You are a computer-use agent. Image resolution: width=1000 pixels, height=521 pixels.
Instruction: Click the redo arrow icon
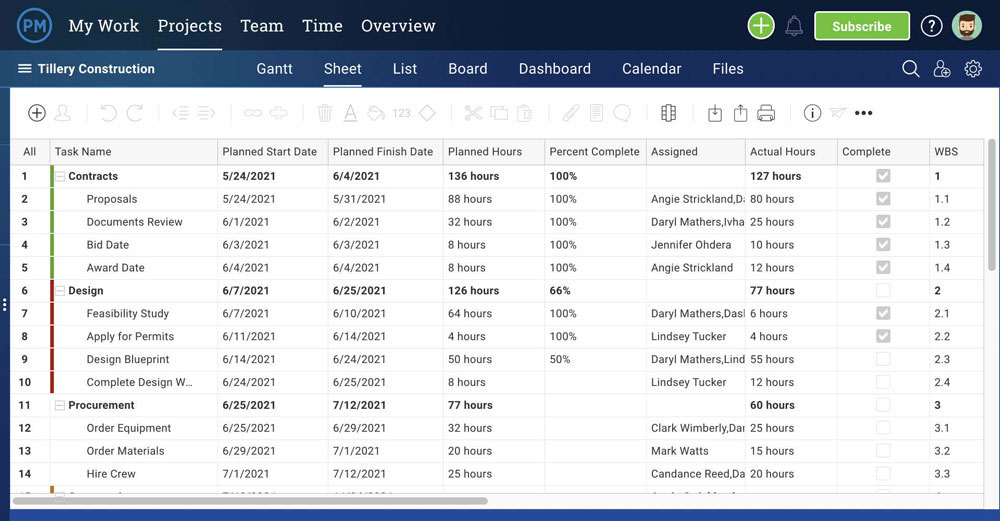[135, 113]
